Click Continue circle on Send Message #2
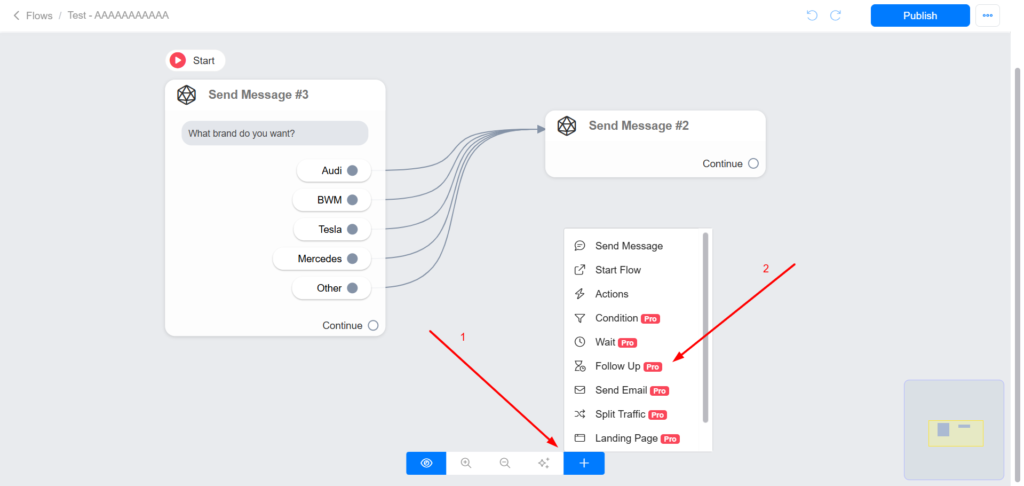 pyautogui.click(x=753, y=164)
